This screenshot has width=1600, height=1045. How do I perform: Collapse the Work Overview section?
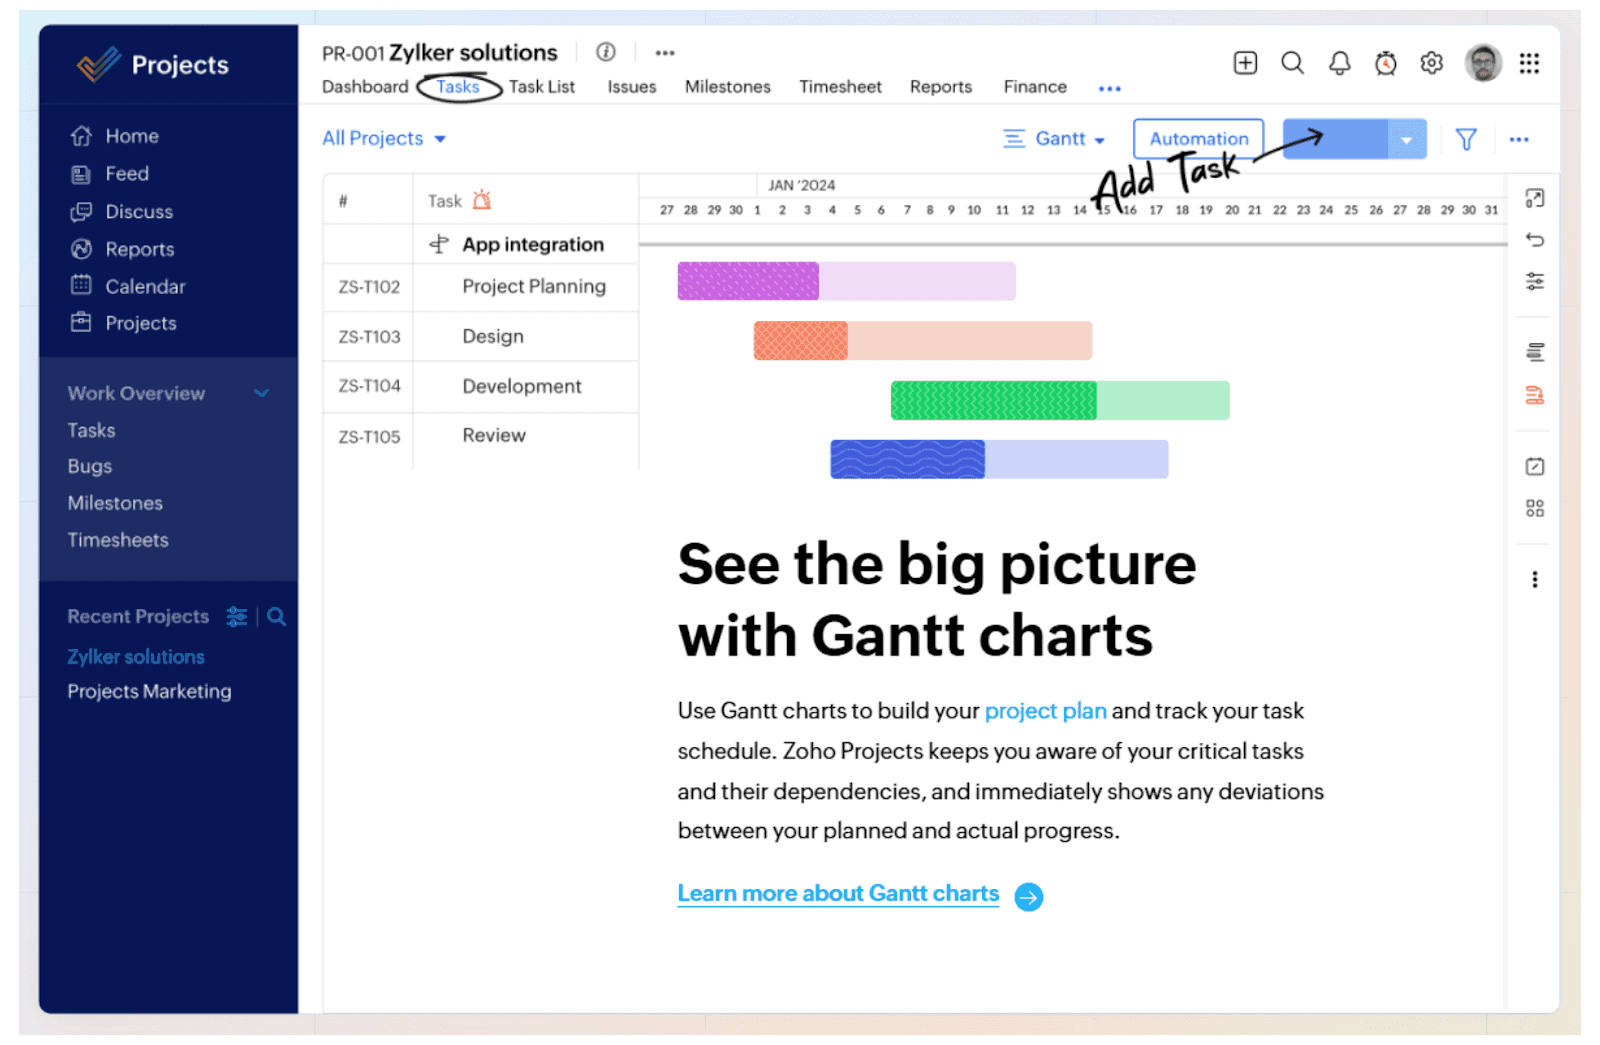pos(262,393)
